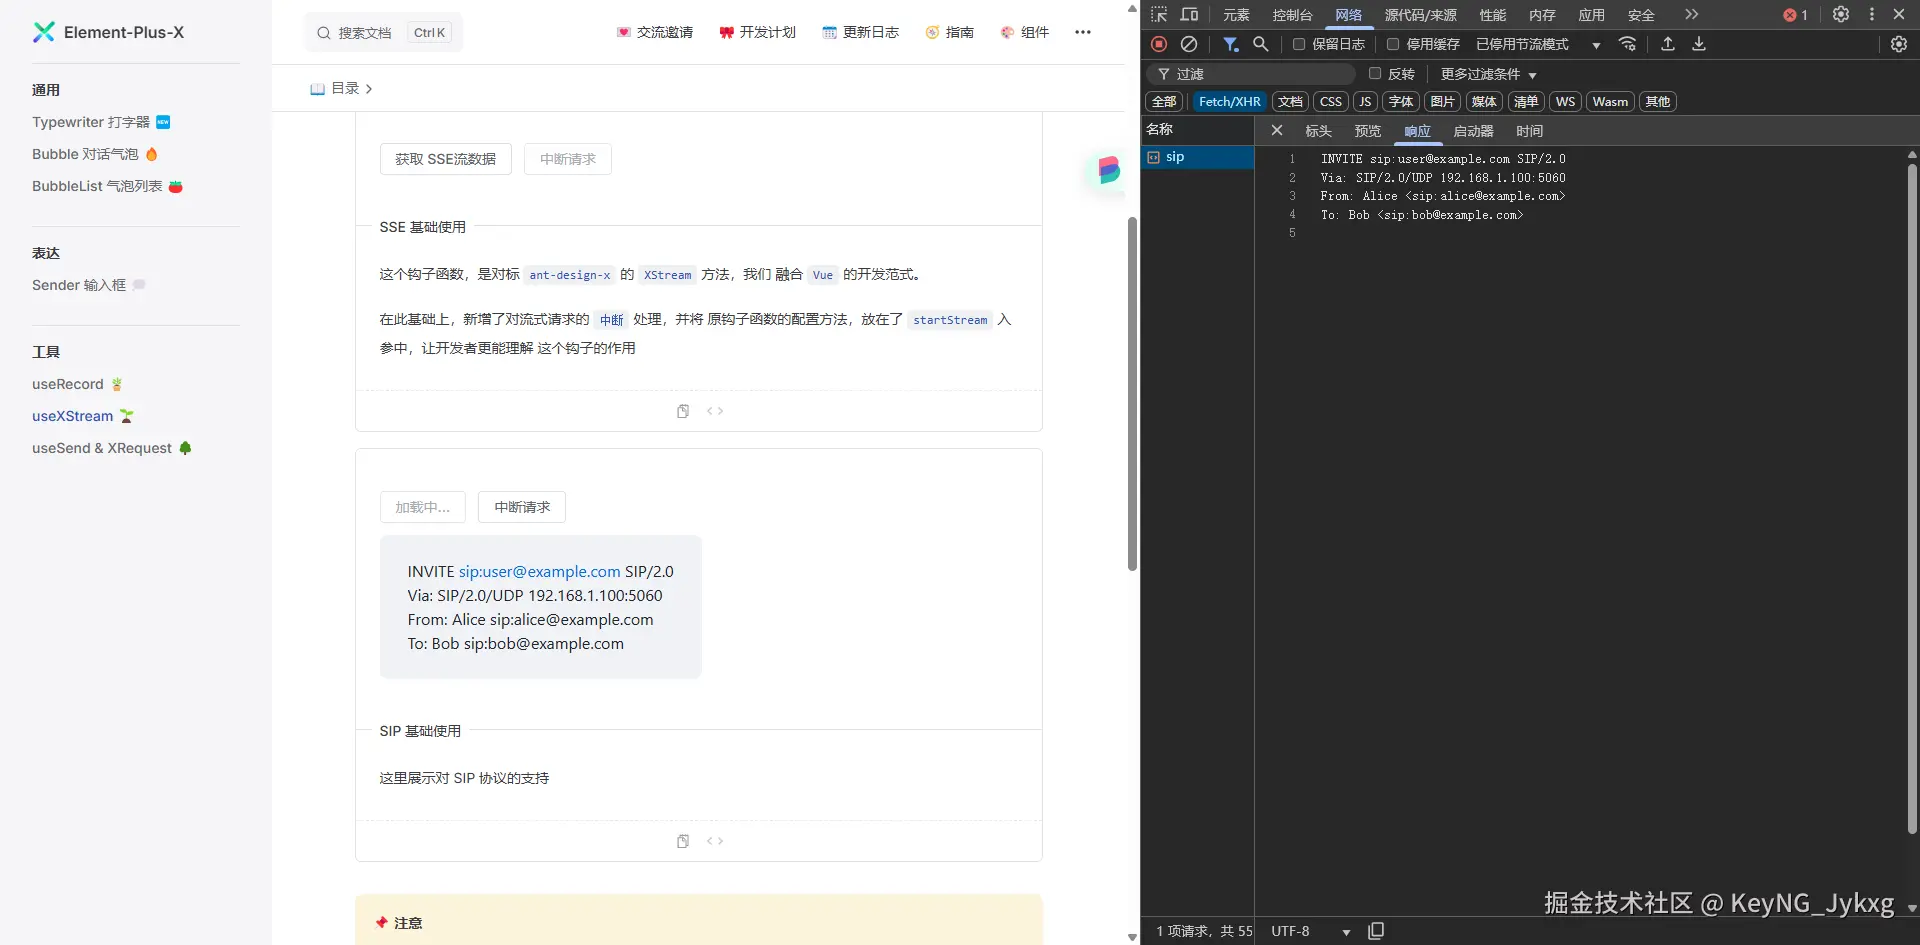Open DevTools main settings gear icon
The width and height of the screenshot is (1920, 945).
pos(1841,15)
